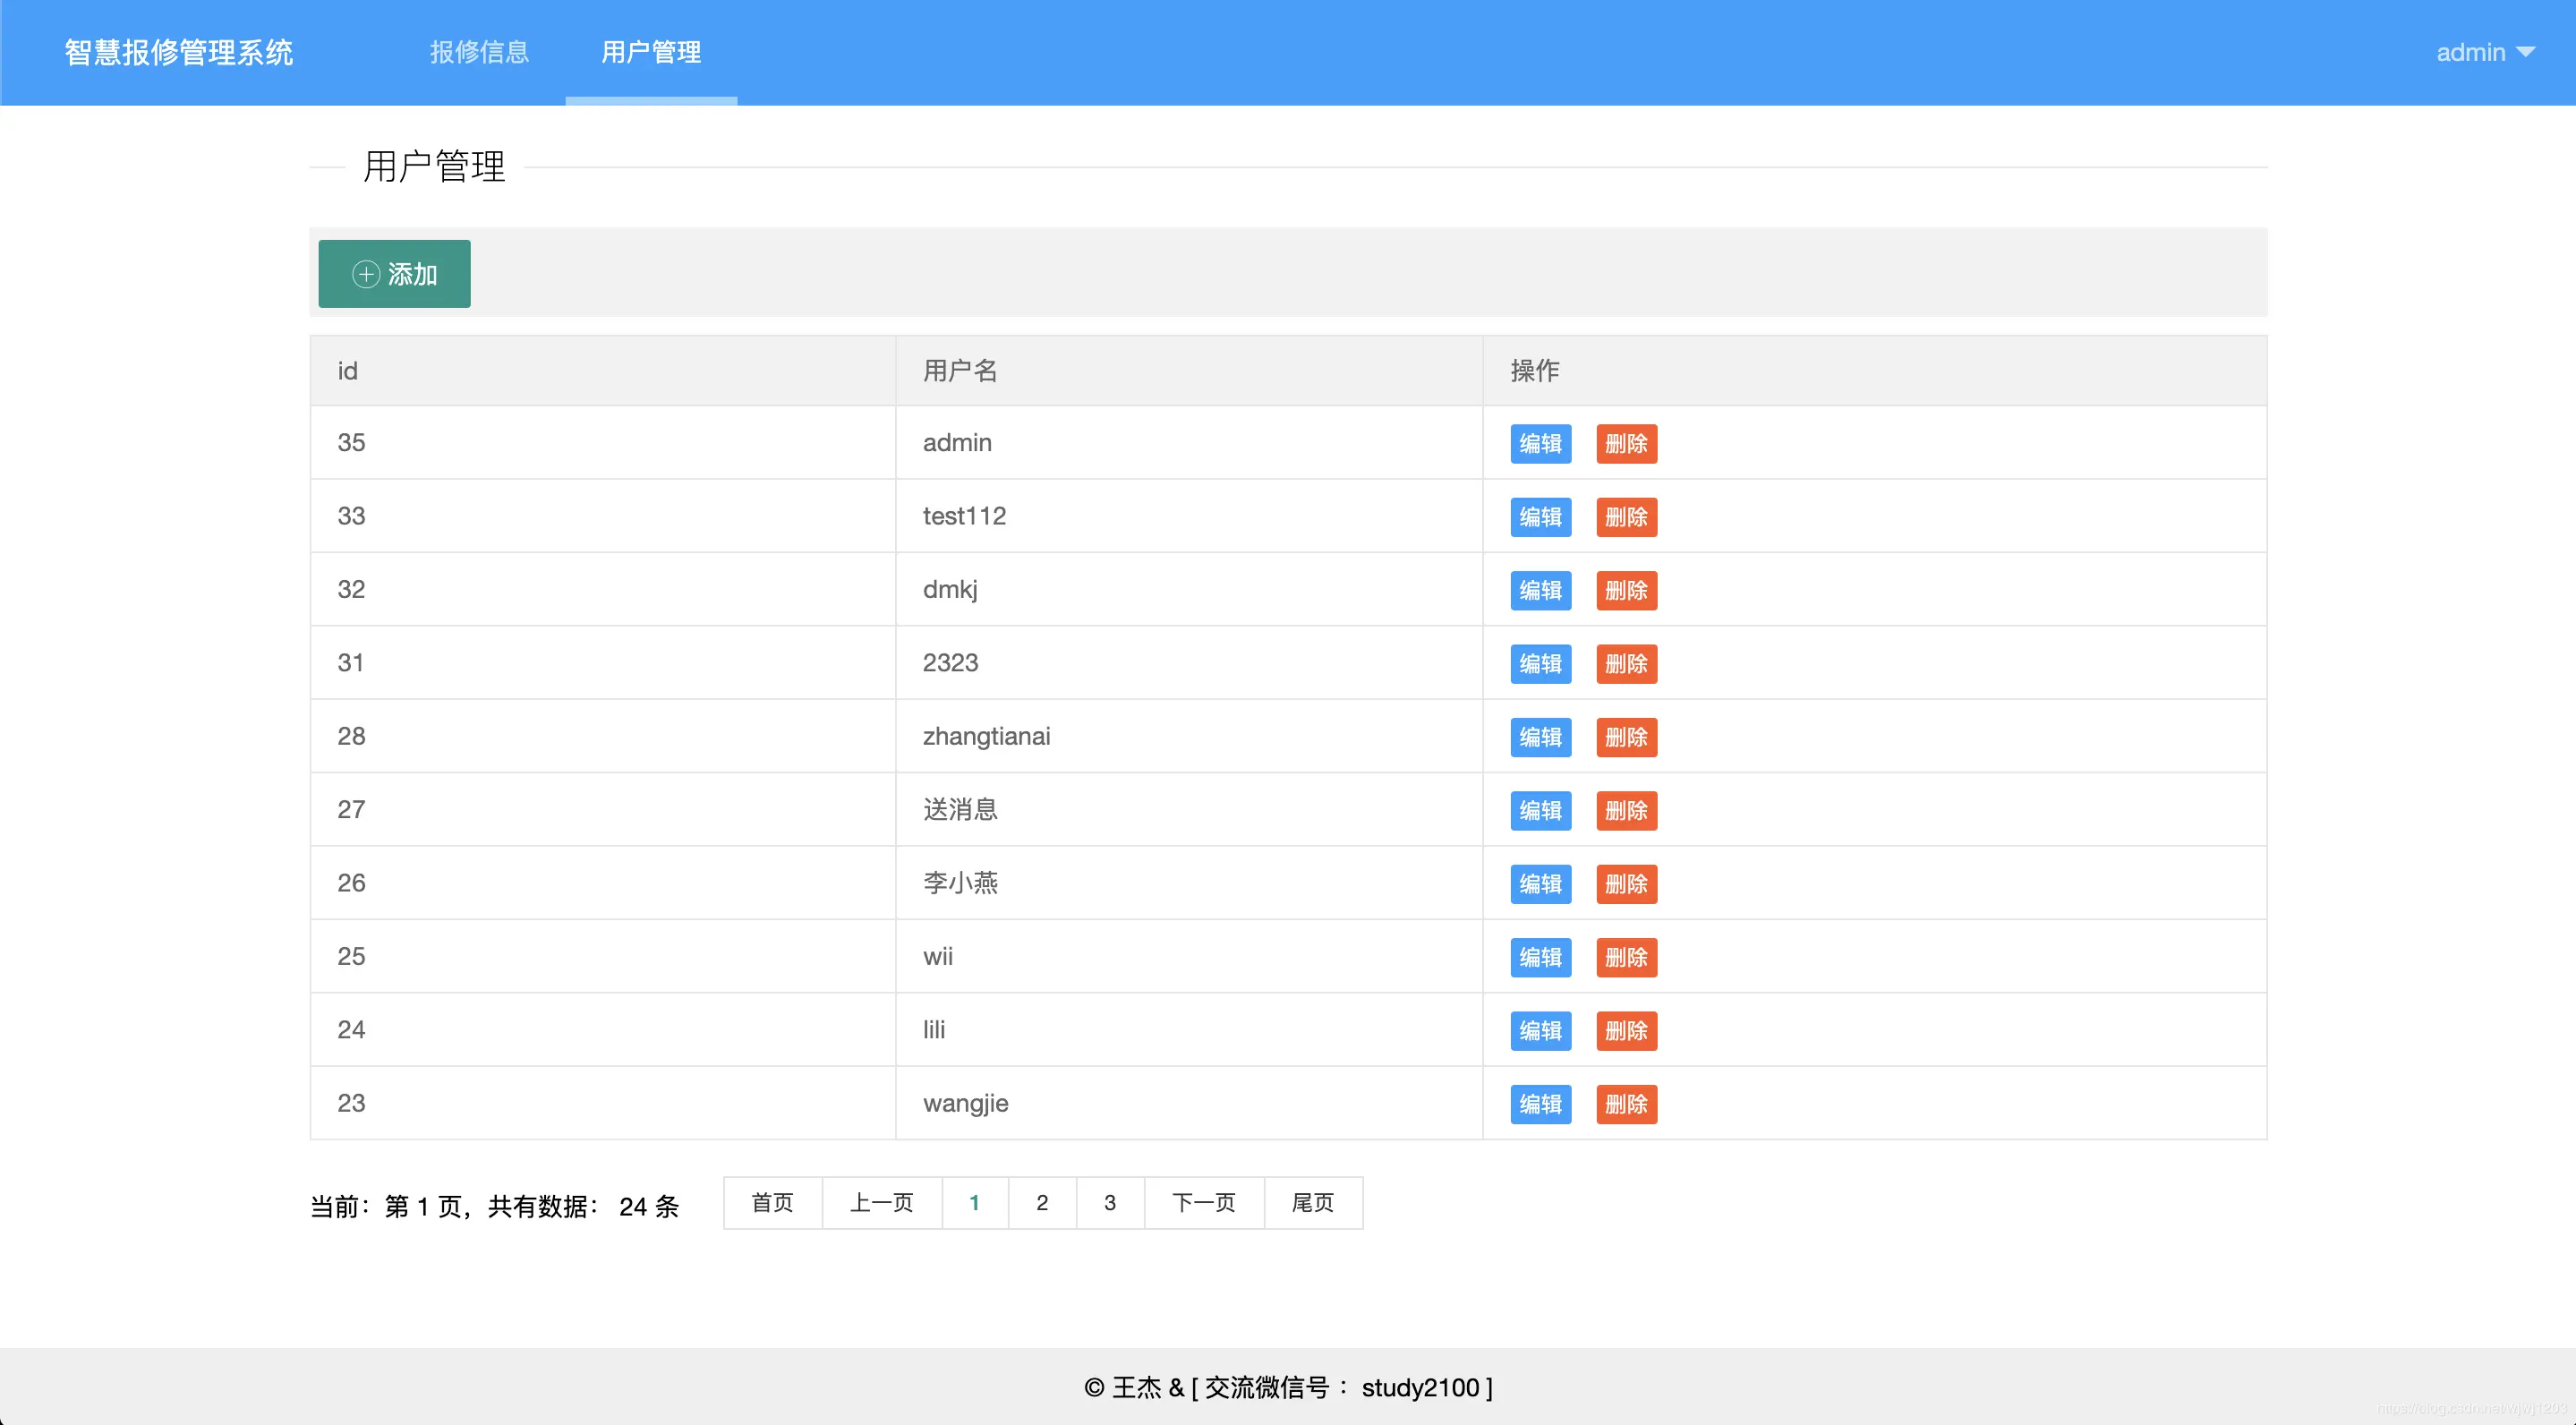2576x1425 pixels.
Task: Click 首页 to return to first page
Action: tap(772, 1203)
